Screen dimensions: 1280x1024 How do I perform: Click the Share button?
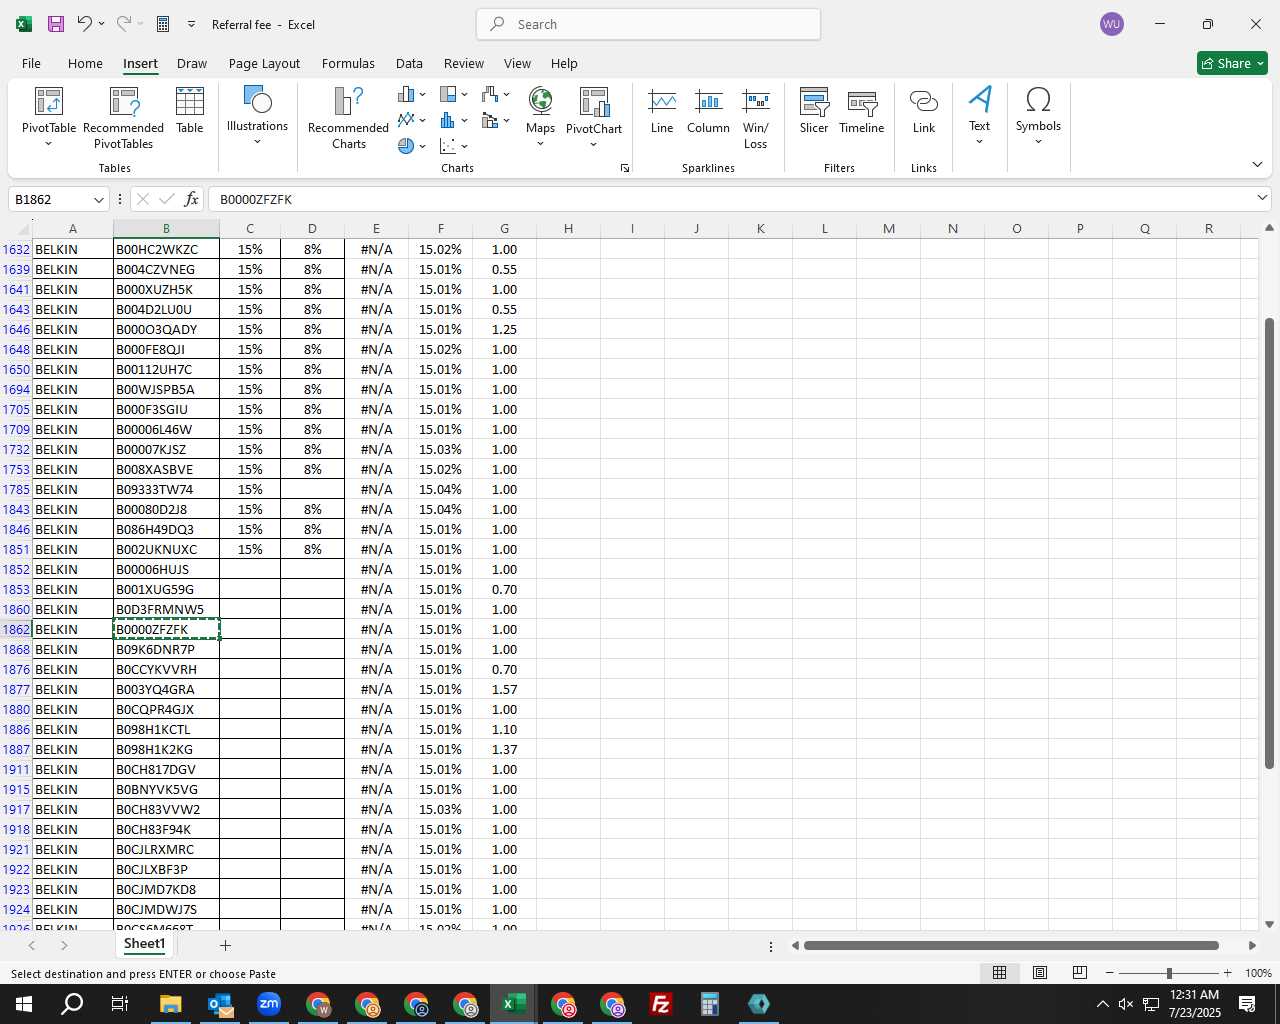[1232, 63]
